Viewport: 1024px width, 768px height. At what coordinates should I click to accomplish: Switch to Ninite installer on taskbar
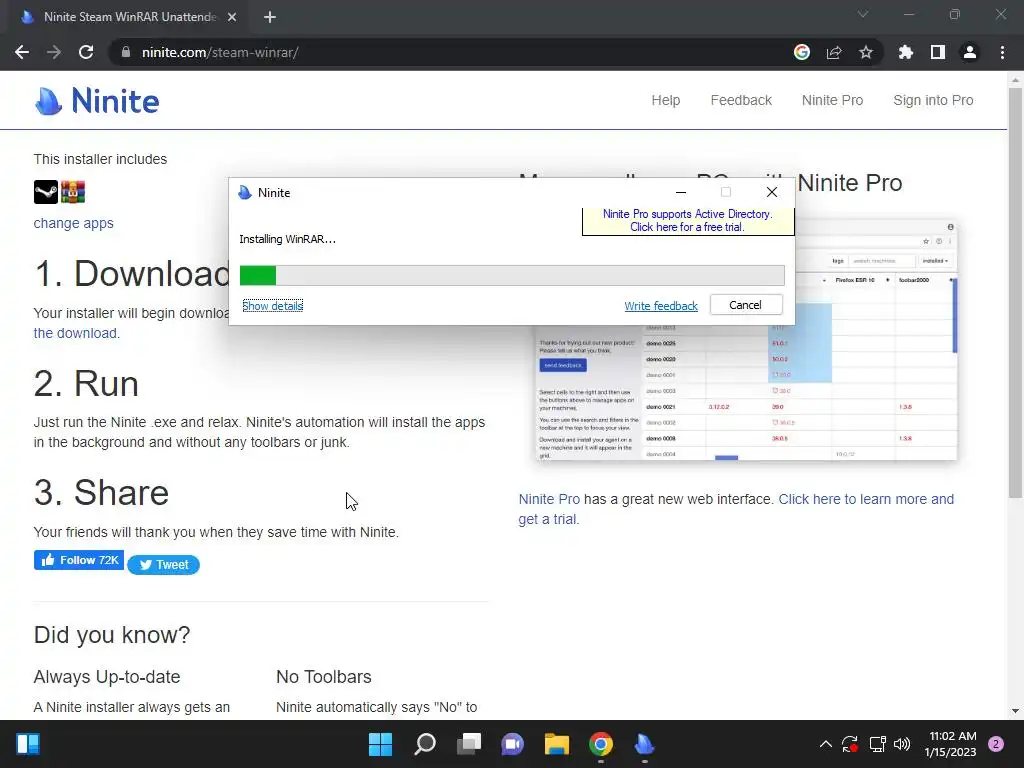click(645, 744)
